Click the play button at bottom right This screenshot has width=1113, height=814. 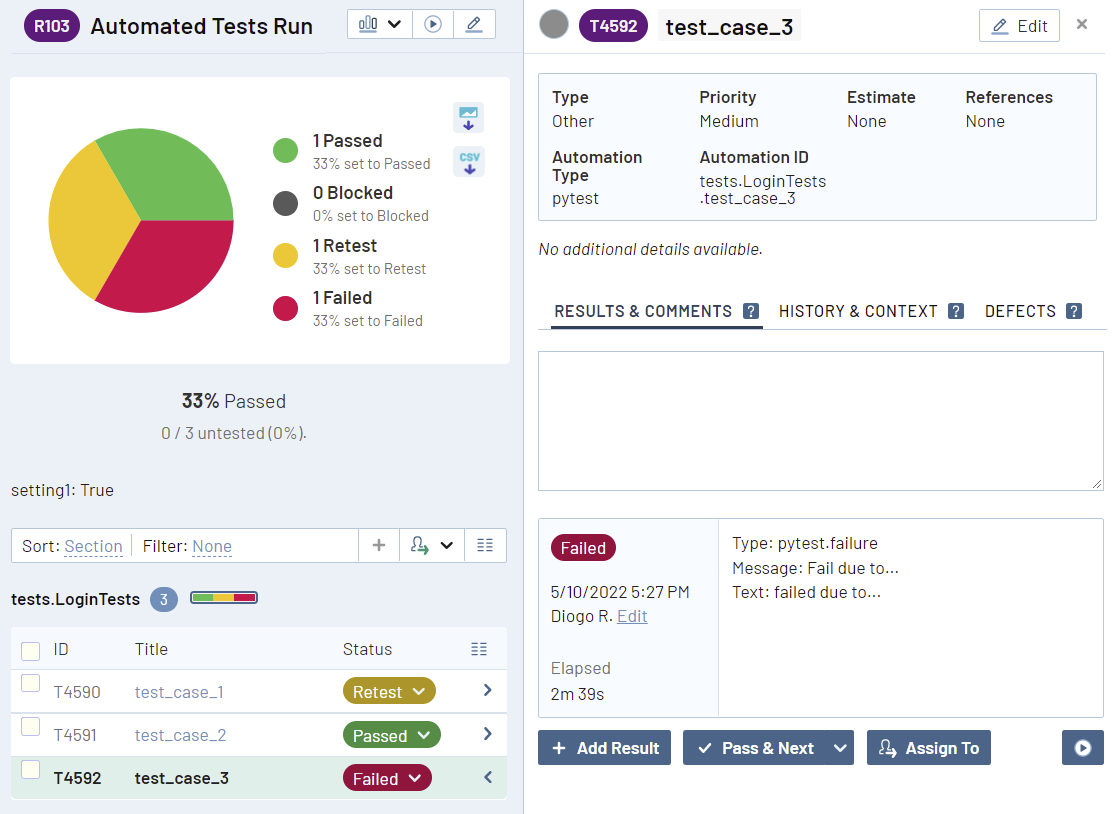click(x=1082, y=748)
